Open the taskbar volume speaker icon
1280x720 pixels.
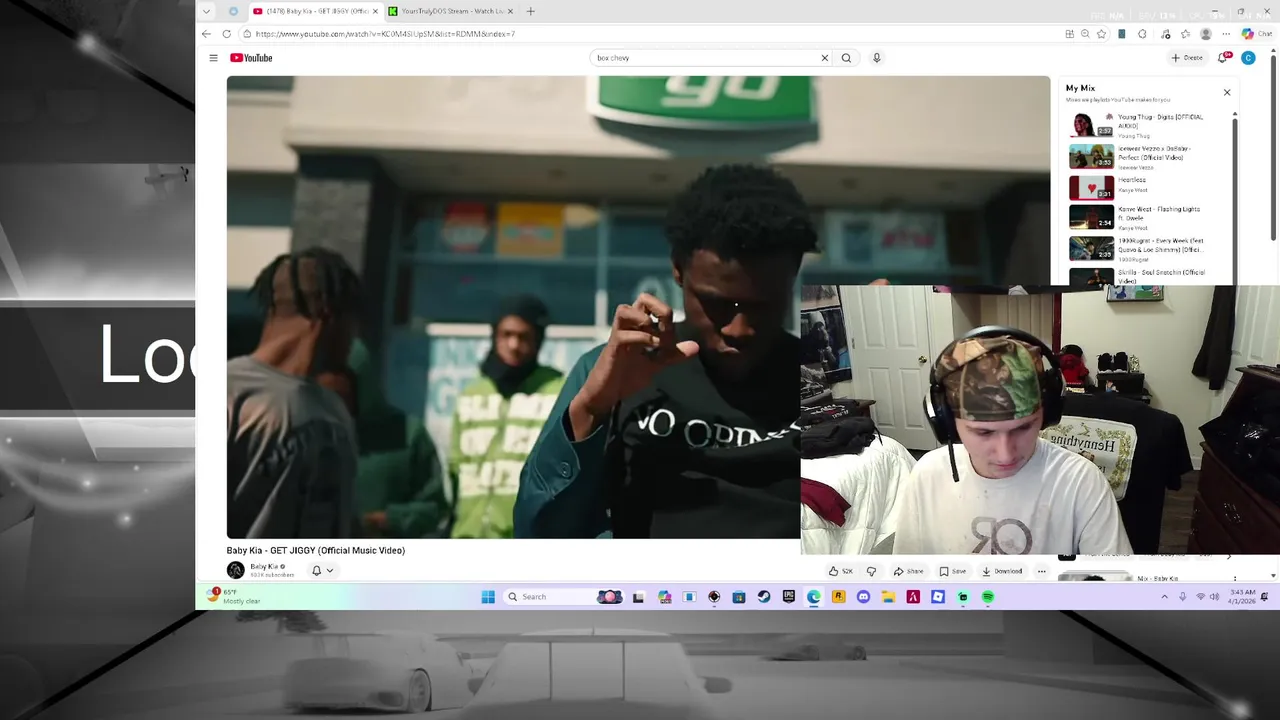[x=1215, y=597]
